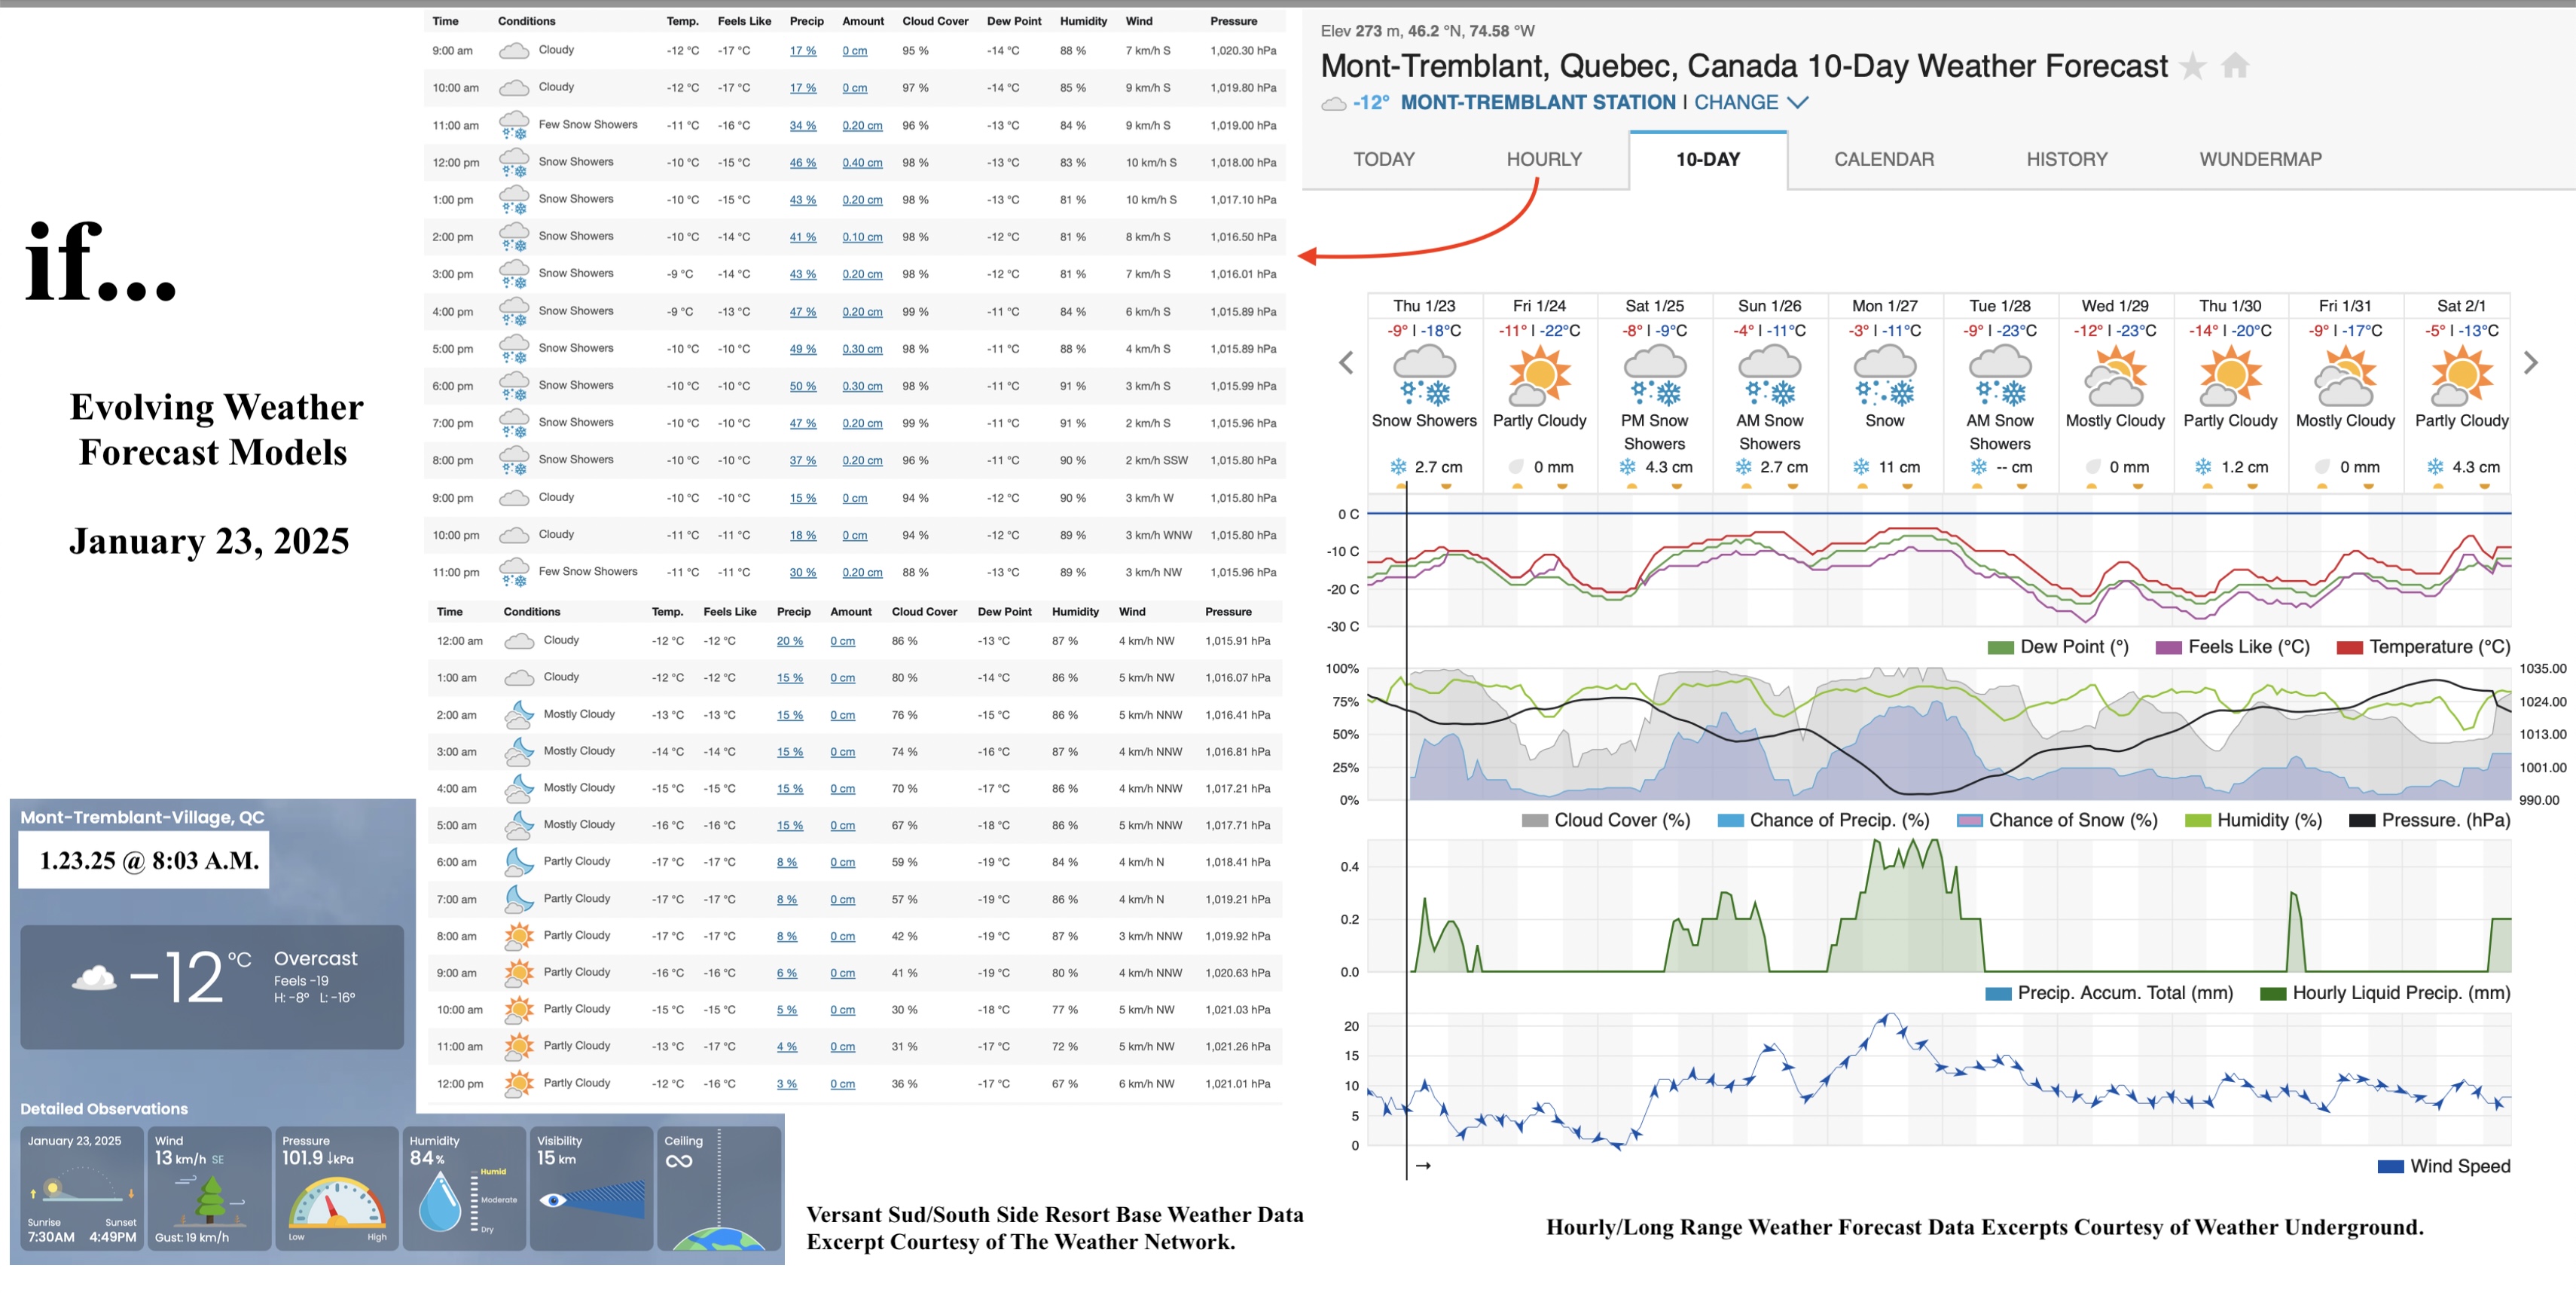
Task: Select Fri 1/24 partly cloudy sun icon
Action: 1539,375
